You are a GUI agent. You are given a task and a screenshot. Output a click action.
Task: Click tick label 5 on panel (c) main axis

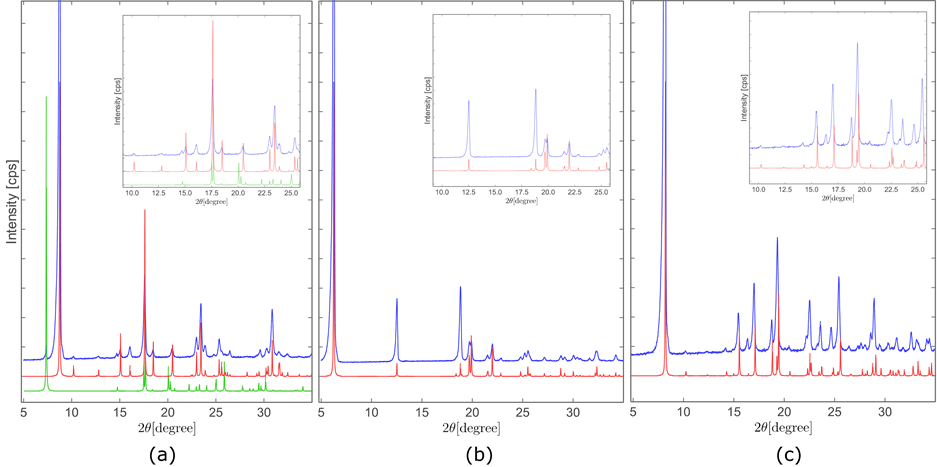click(x=633, y=413)
